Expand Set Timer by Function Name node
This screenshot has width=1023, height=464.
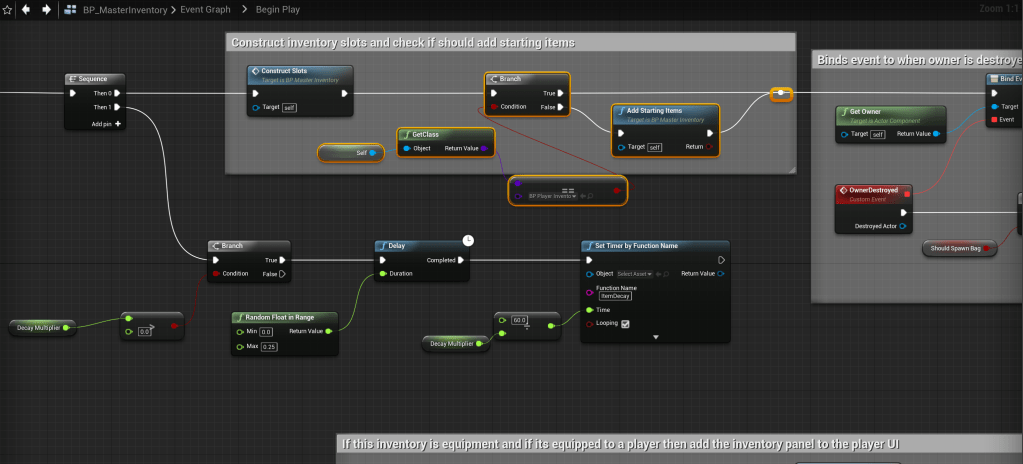coord(656,338)
